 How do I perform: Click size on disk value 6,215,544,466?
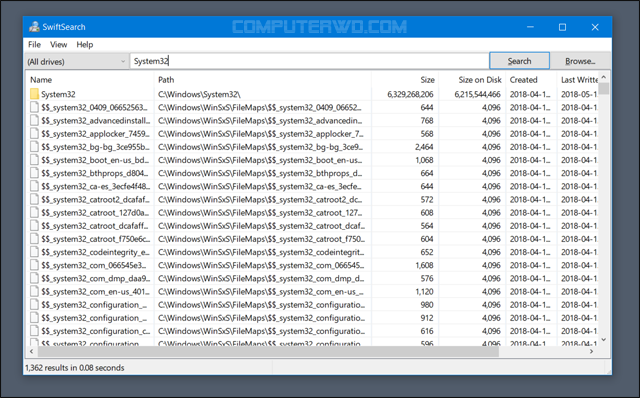pyautogui.click(x=477, y=94)
